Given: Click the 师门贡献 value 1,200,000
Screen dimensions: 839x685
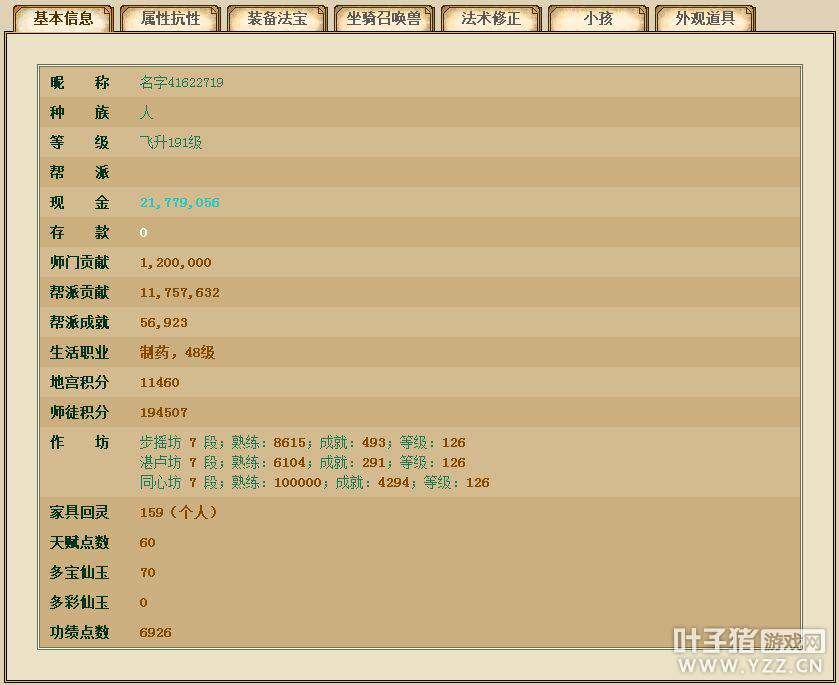Looking at the screenshot, I should pos(175,262).
